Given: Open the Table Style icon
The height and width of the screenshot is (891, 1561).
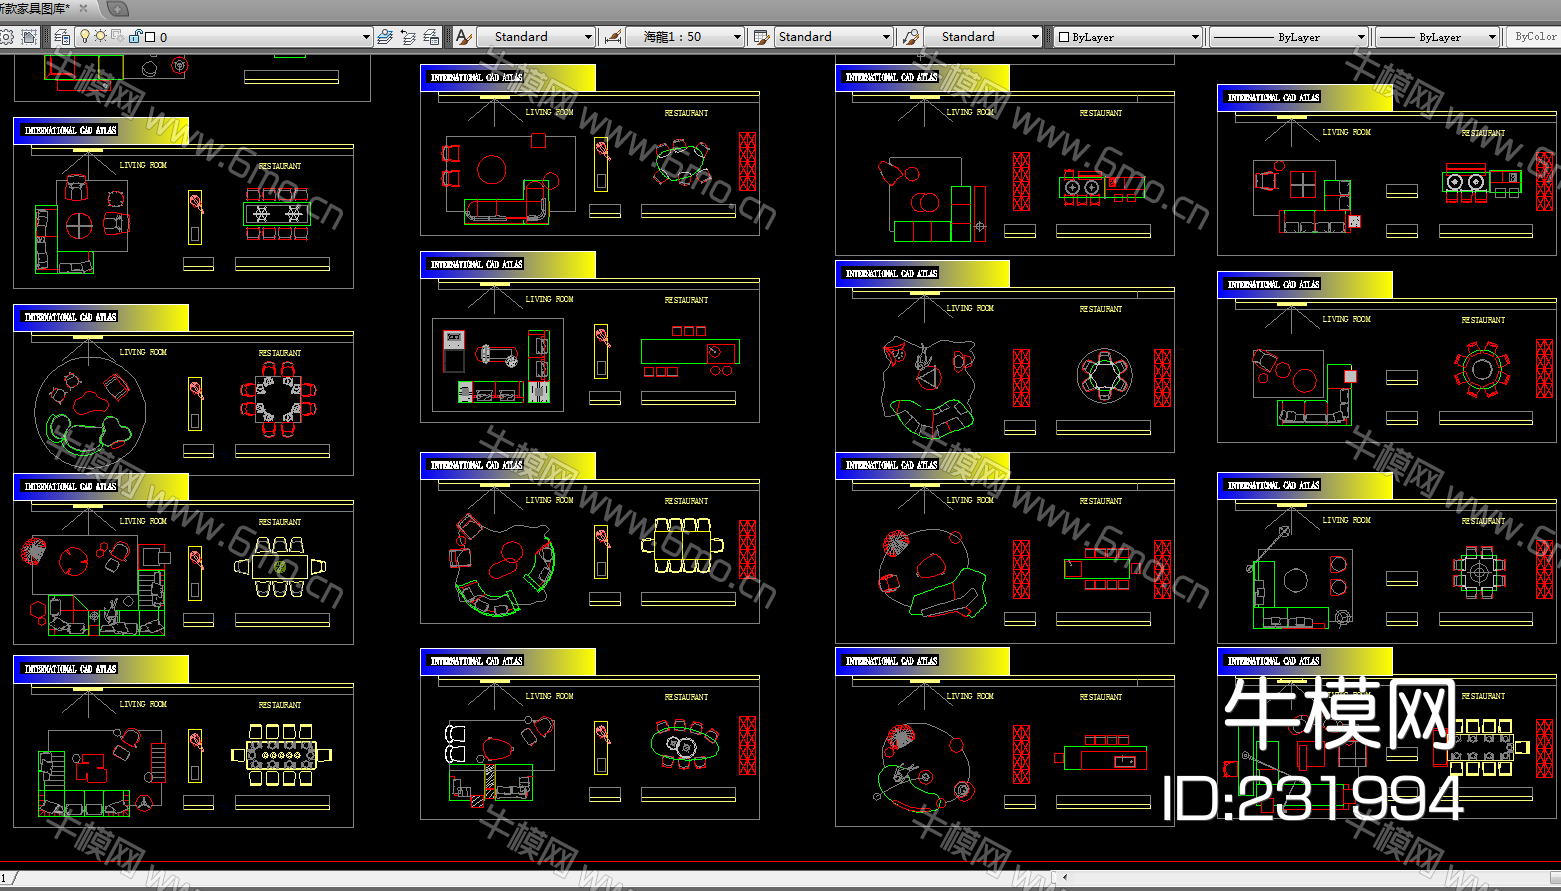Looking at the screenshot, I should tap(761, 37).
